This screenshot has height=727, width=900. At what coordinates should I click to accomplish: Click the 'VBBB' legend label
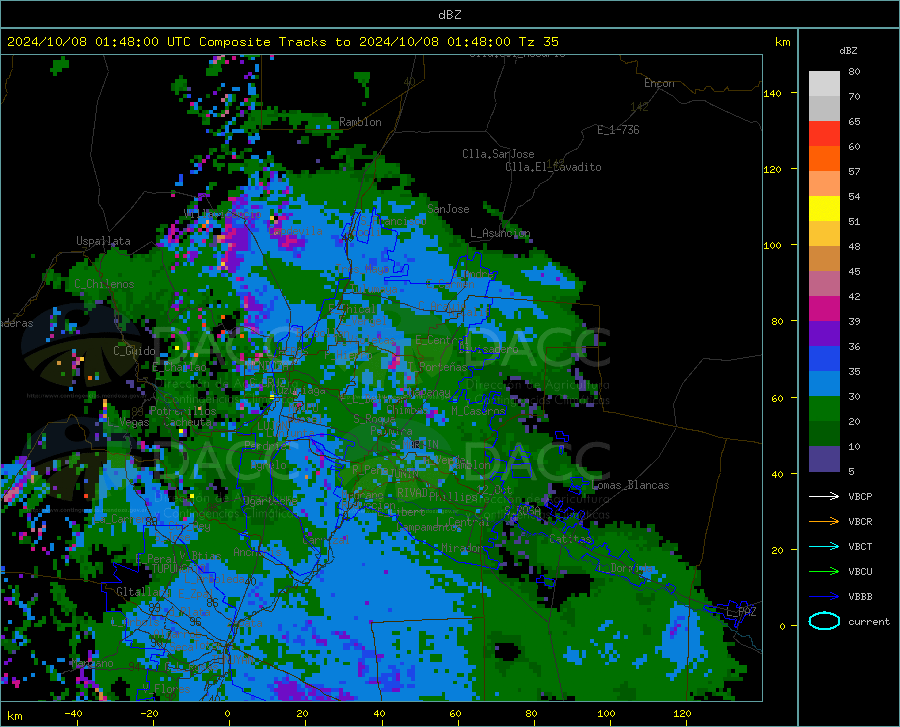click(860, 596)
